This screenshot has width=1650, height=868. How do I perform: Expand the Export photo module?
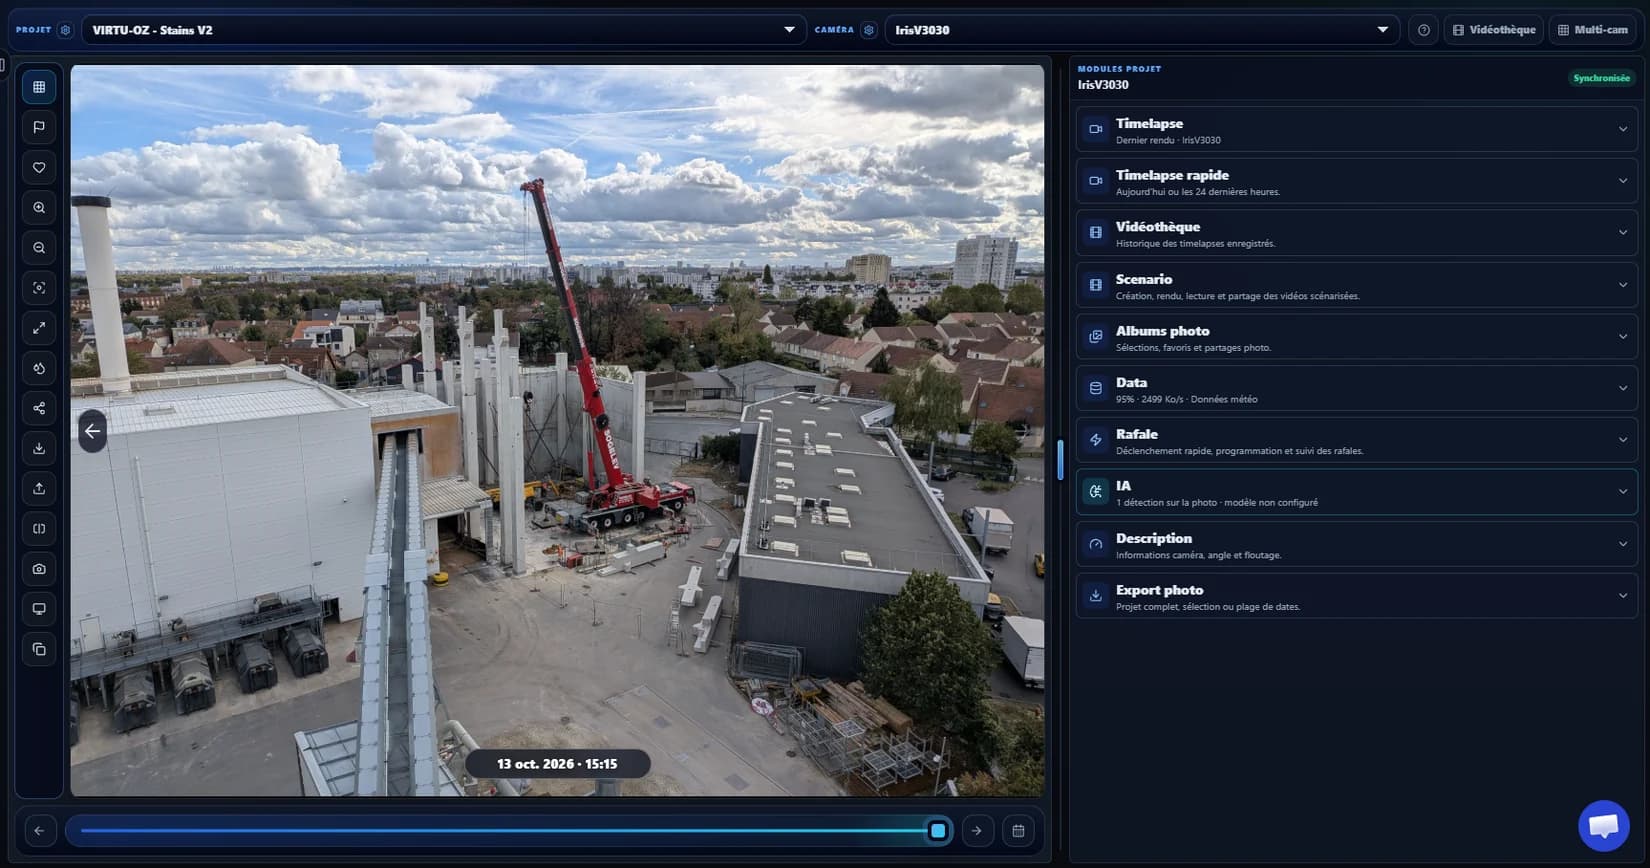click(x=1356, y=596)
